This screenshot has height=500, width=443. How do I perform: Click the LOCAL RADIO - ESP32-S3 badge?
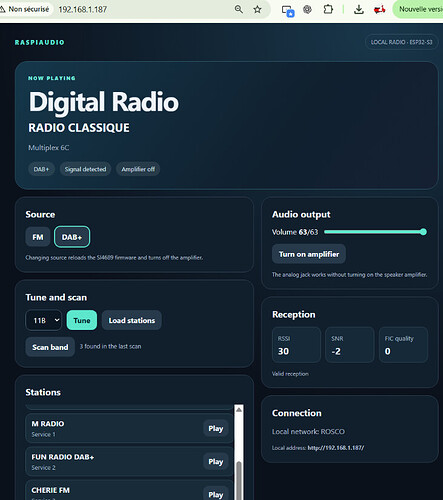[x=401, y=42]
